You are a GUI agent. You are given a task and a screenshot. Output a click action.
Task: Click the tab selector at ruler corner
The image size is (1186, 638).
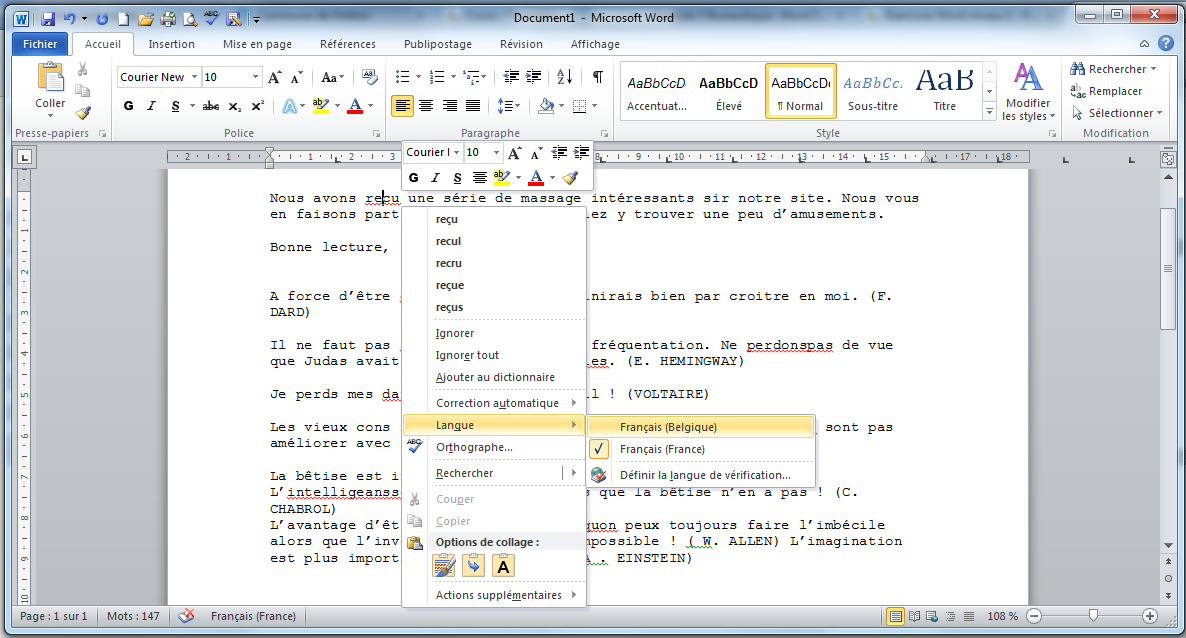pos(25,157)
